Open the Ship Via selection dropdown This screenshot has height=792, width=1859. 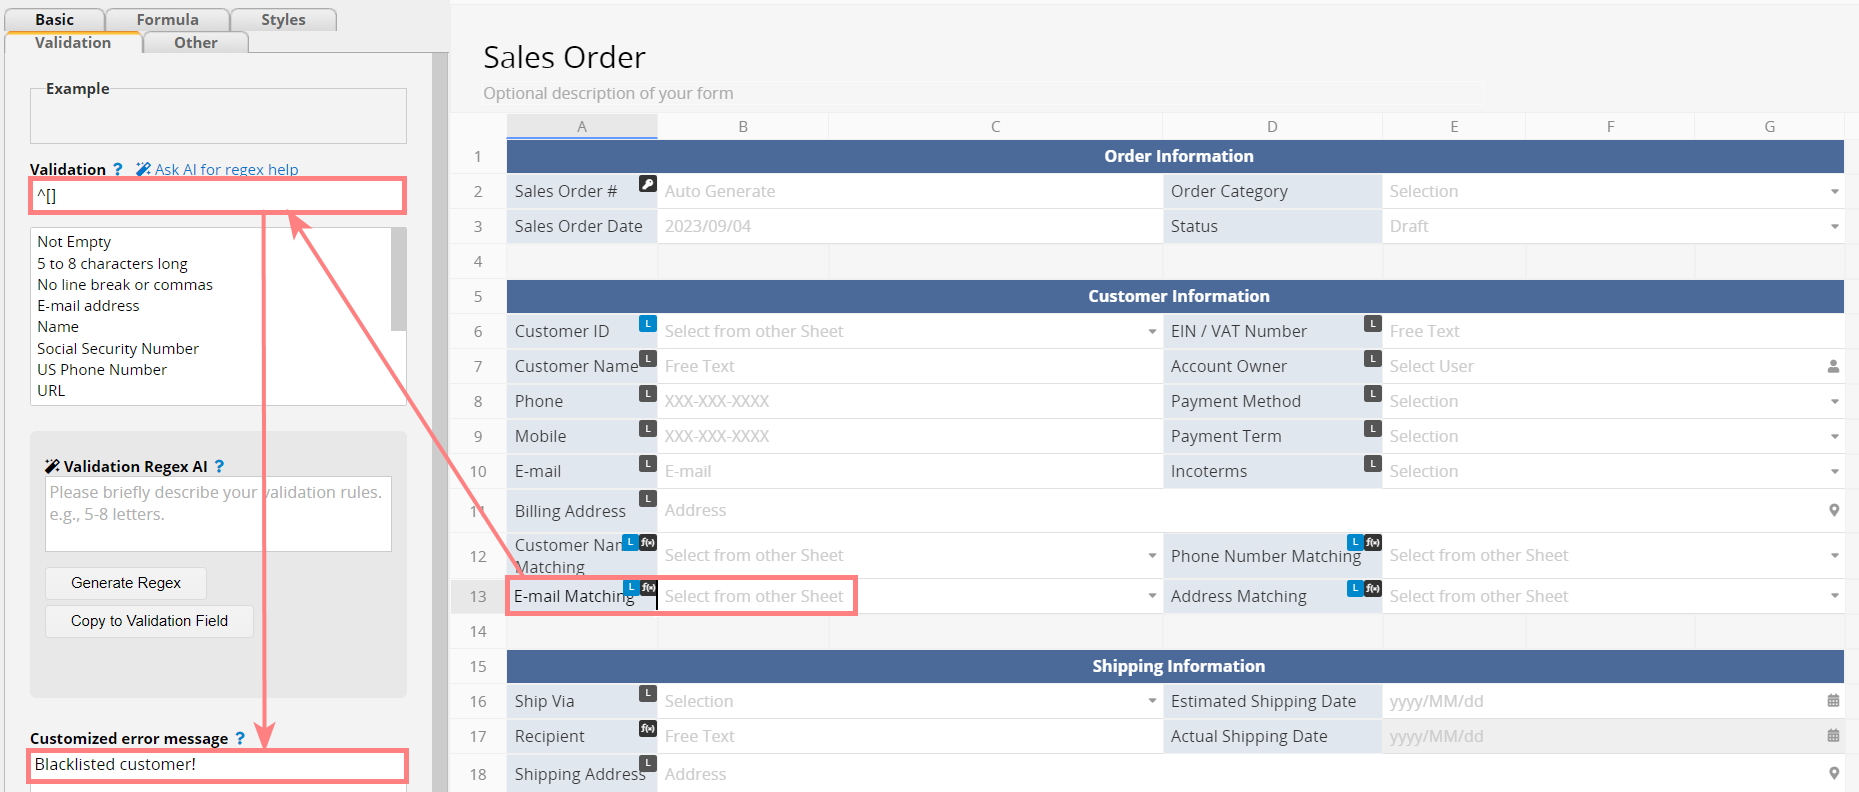pyautogui.click(x=1152, y=701)
